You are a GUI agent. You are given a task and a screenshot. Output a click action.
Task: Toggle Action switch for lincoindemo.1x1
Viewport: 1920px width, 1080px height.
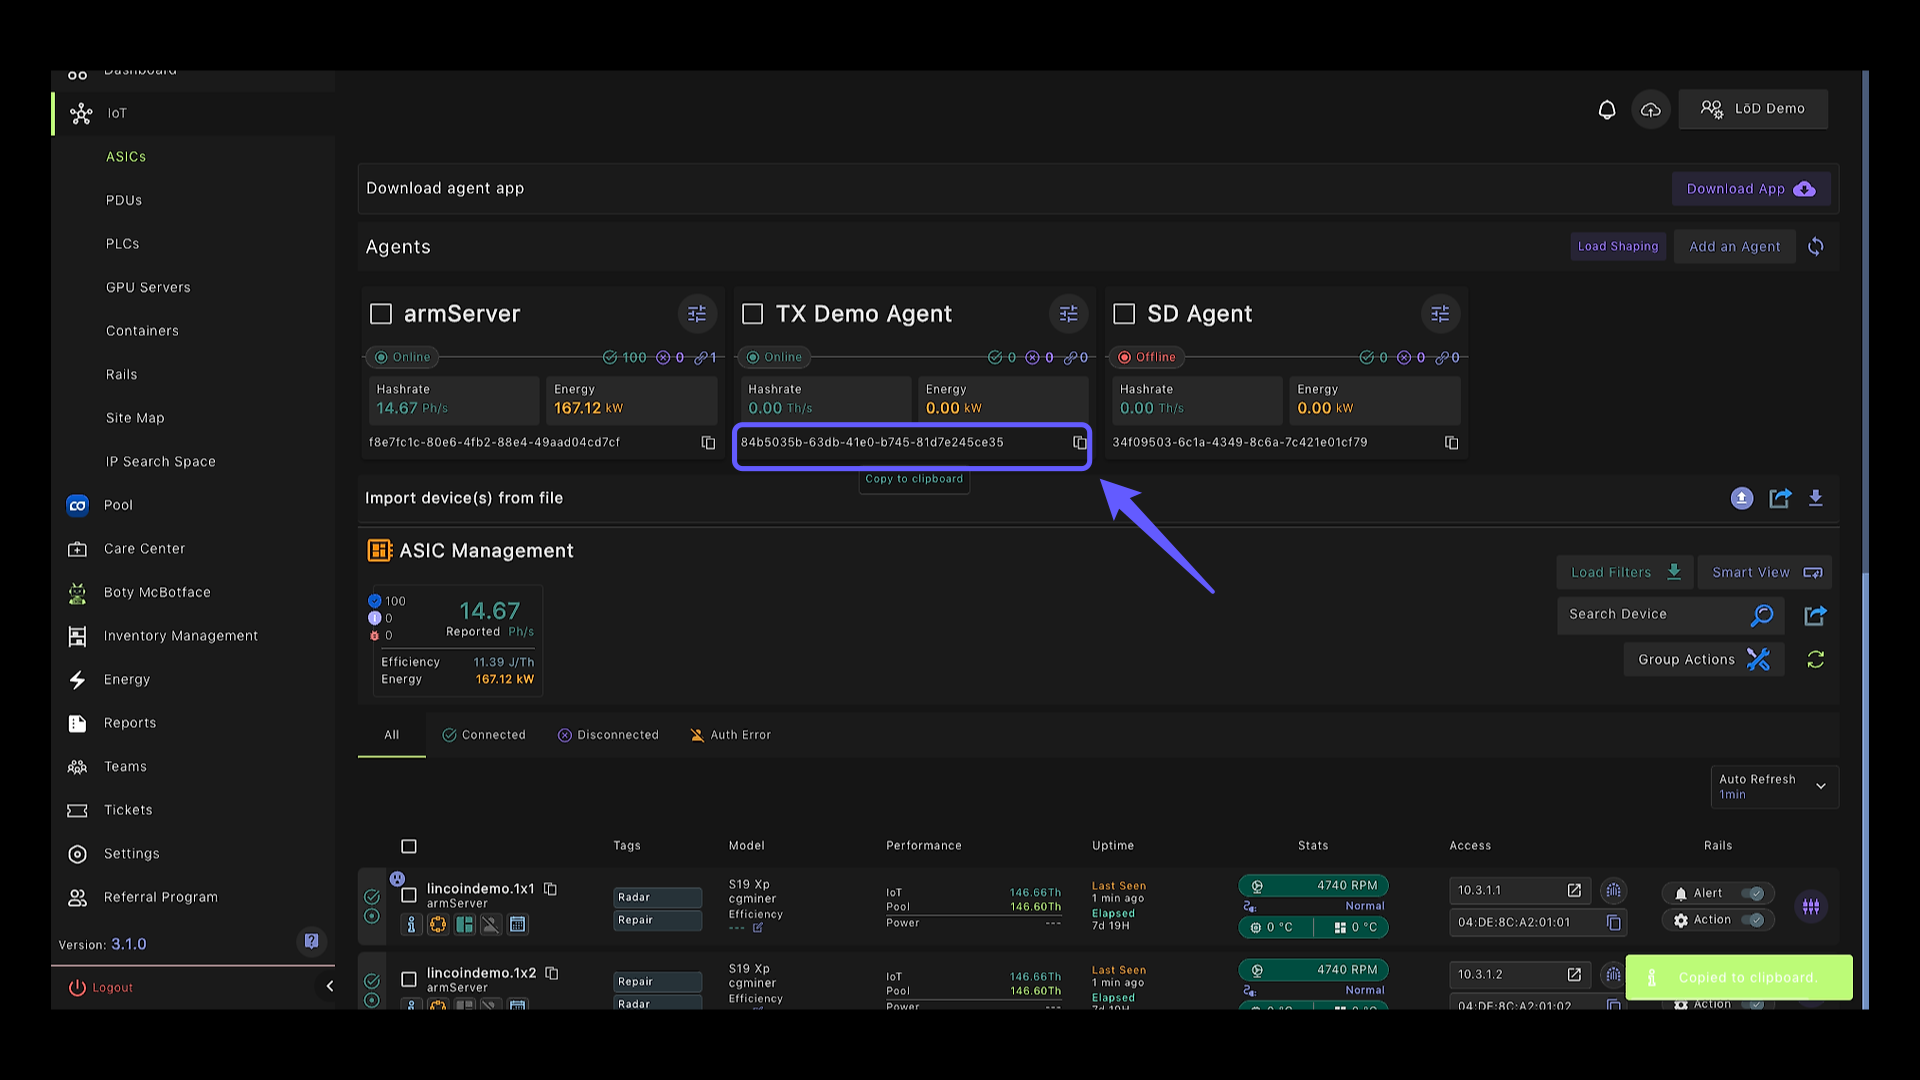[1753, 920]
